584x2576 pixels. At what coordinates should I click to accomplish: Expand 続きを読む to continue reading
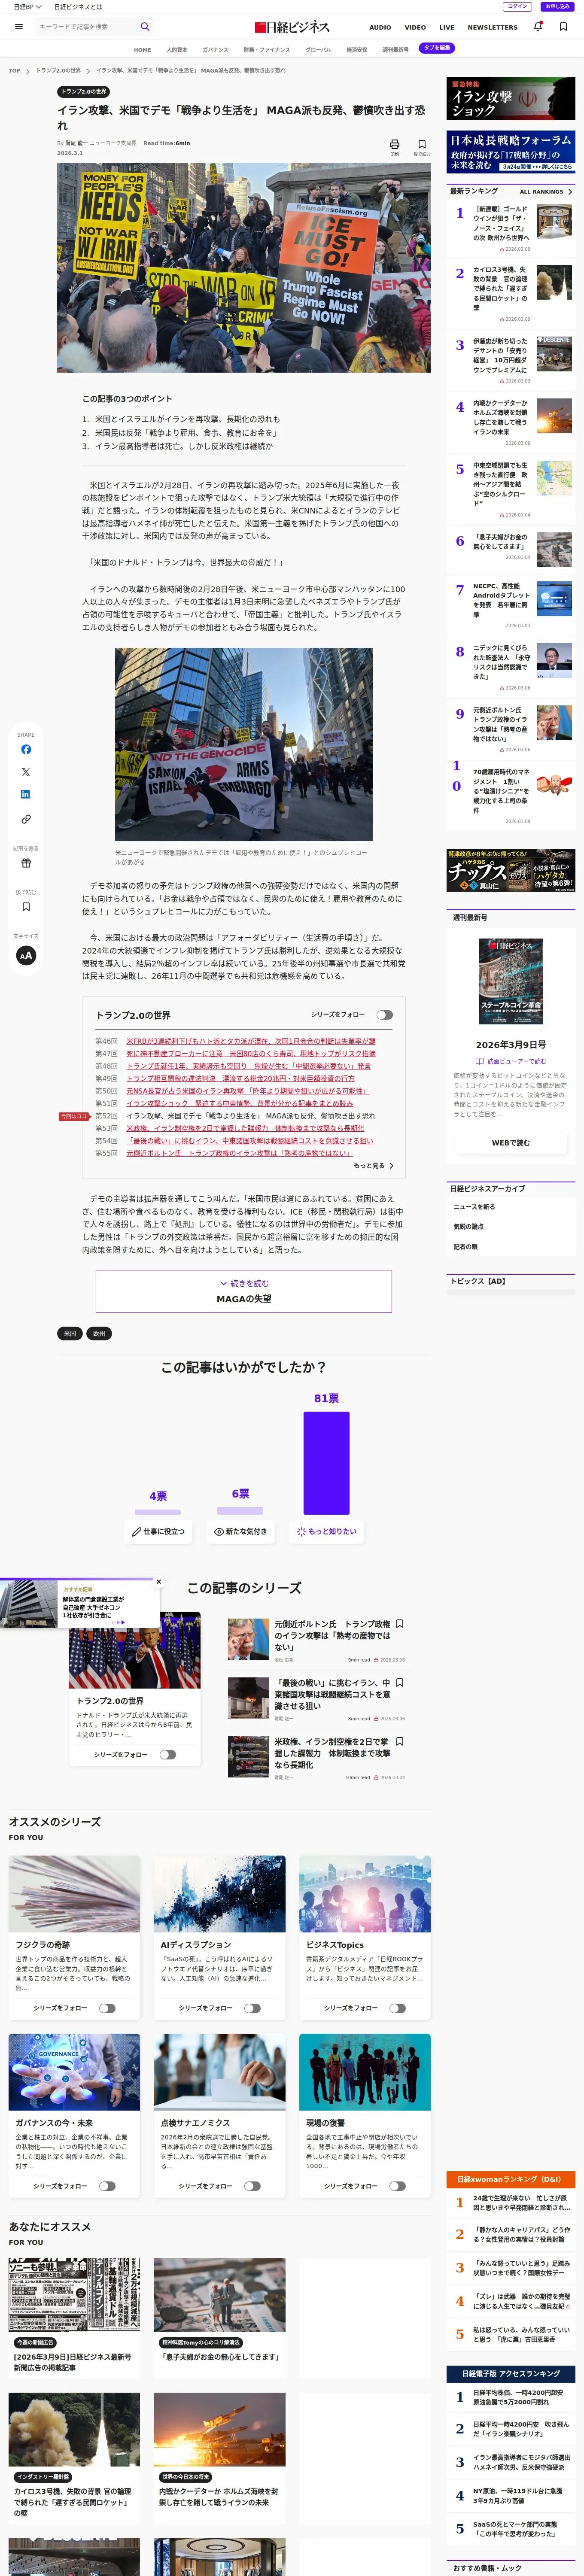[x=244, y=1291]
